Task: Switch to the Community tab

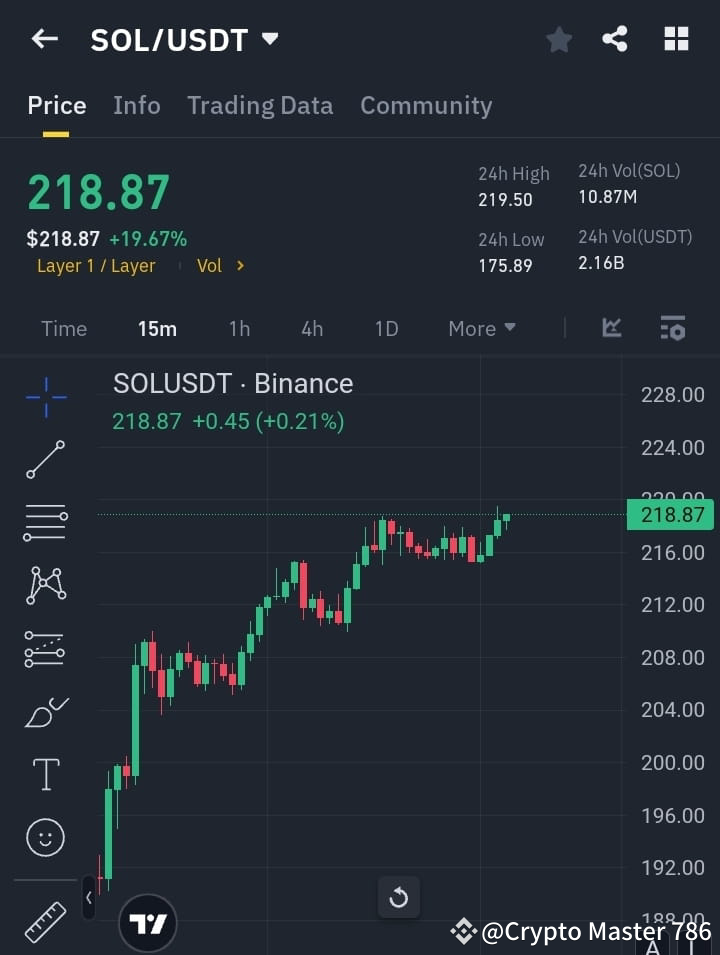Action: (x=426, y=105)
